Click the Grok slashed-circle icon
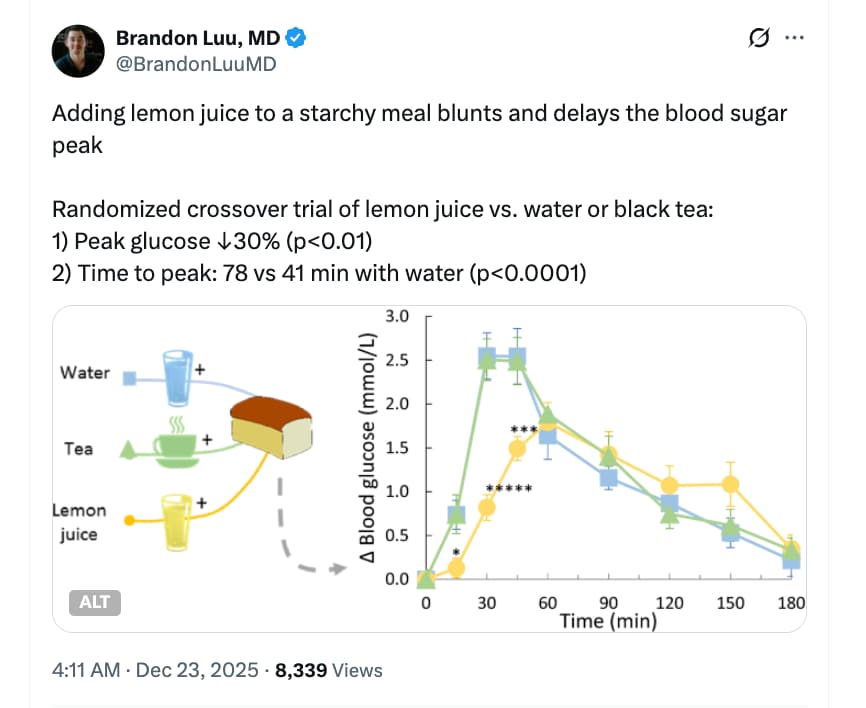Viewport: 866px width, 708px height. pos(759,38)
